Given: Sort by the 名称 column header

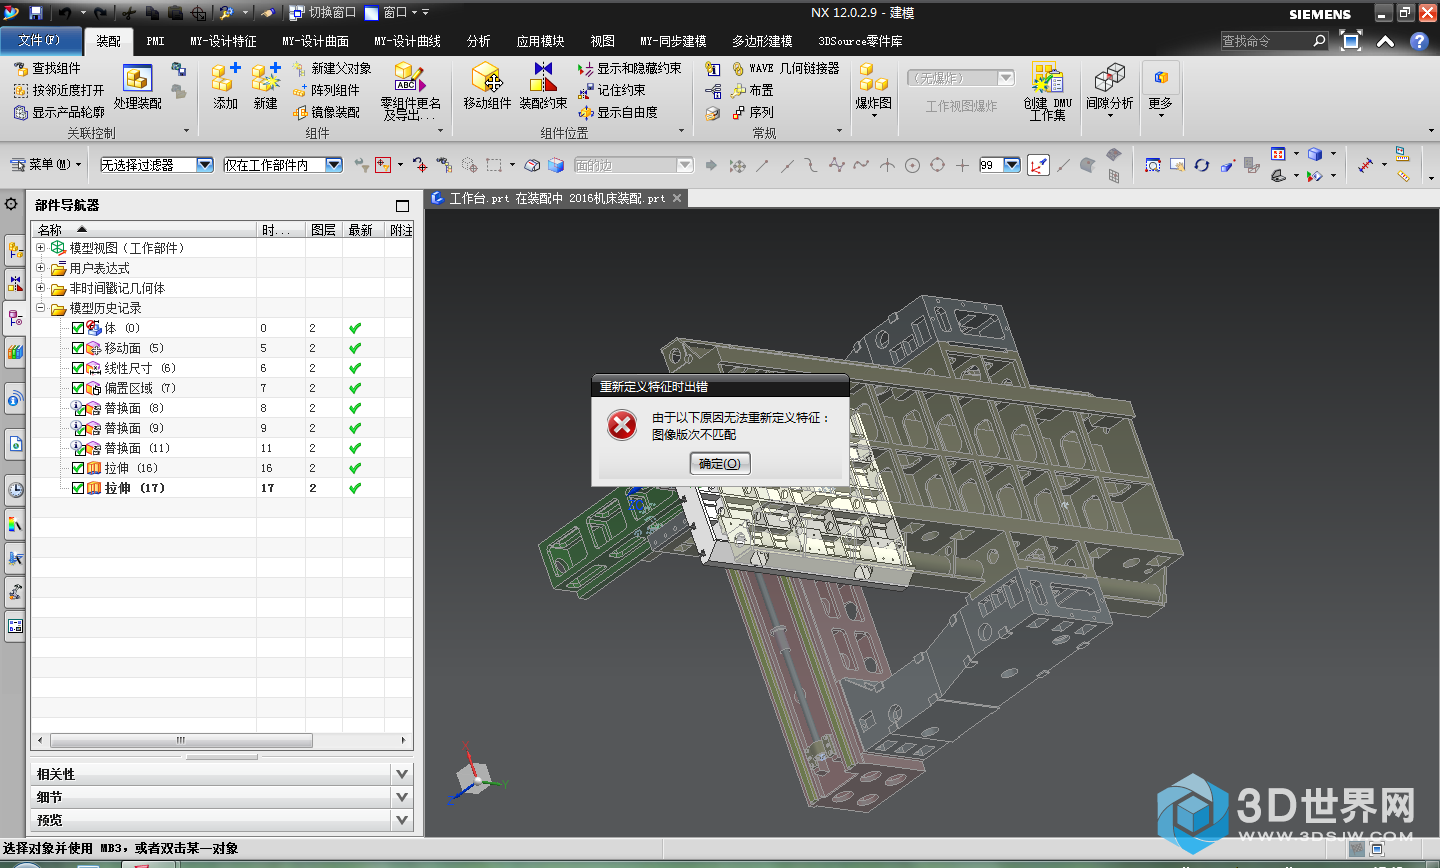Looking at the screenshot, I should pos(144,230).
